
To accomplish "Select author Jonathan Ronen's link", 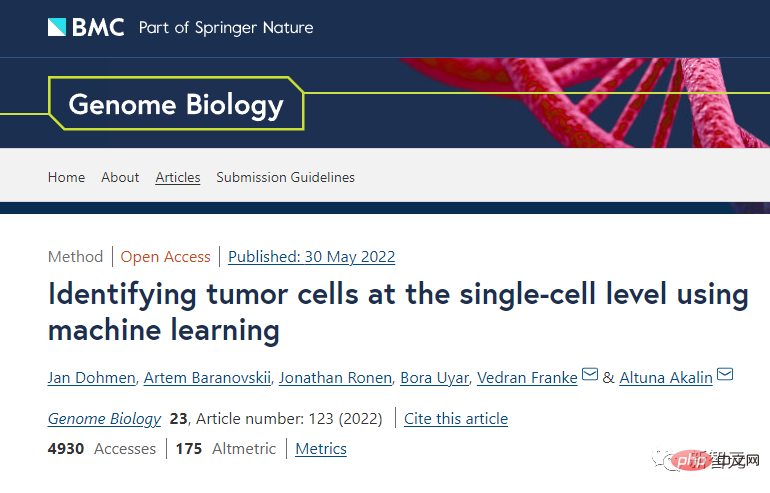I will click(x=334, y=377).
